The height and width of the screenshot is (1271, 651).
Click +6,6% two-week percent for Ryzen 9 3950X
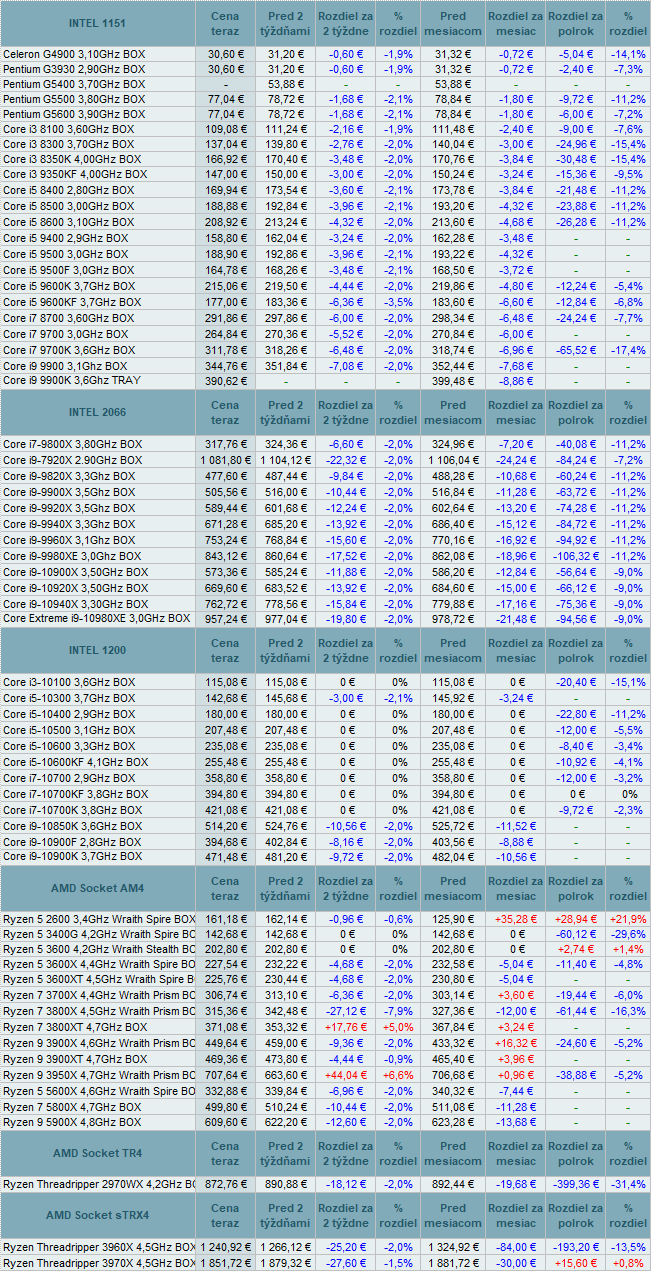pos(397,1075)
